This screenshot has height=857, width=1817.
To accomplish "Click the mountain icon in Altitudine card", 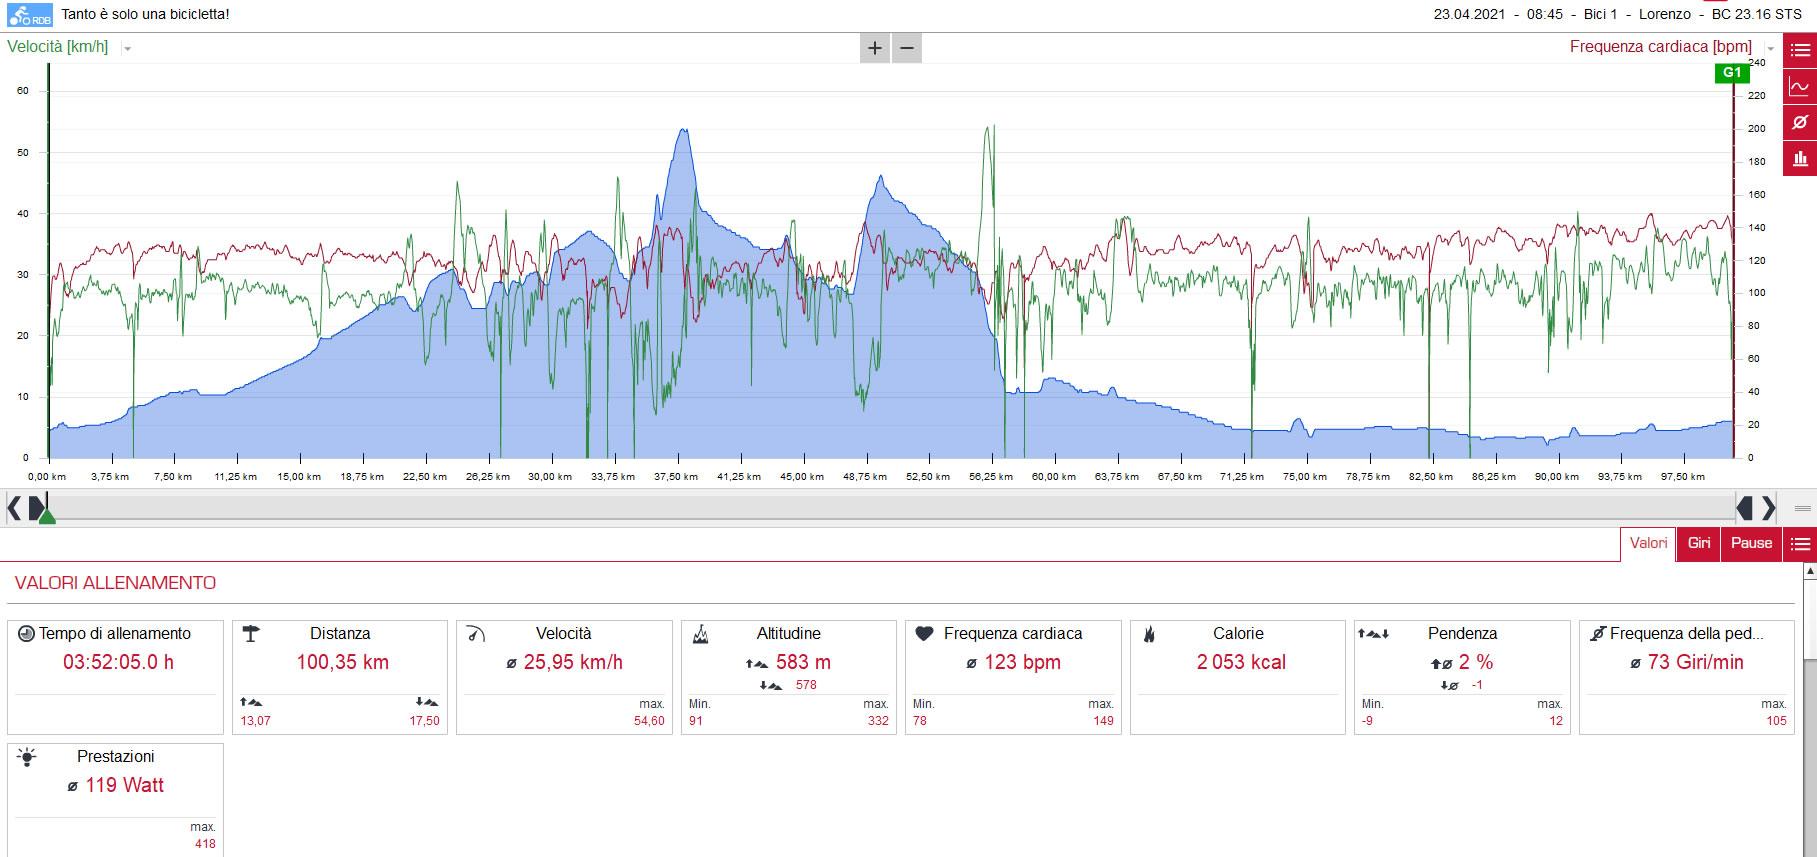I will coord(701,634).
